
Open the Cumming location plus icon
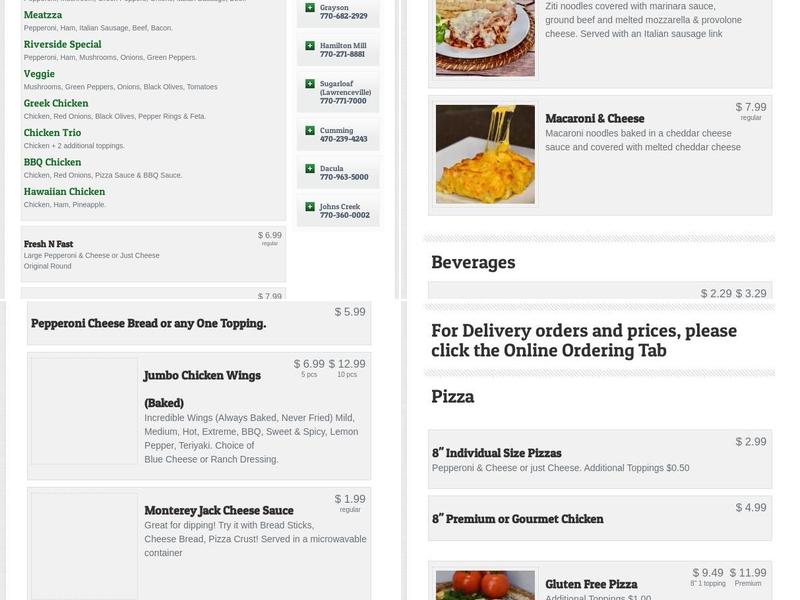click(x=310, y=131)
